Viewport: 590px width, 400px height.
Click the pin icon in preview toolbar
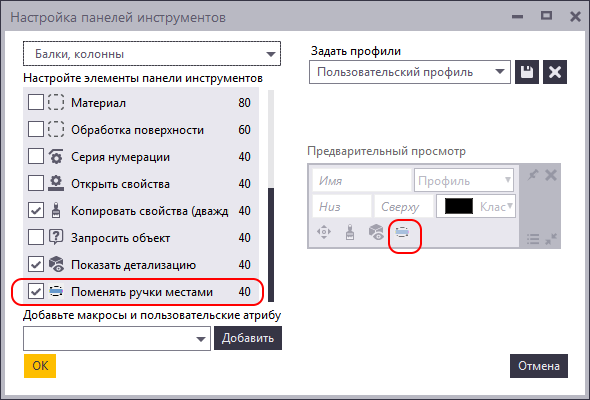[532, 175]
